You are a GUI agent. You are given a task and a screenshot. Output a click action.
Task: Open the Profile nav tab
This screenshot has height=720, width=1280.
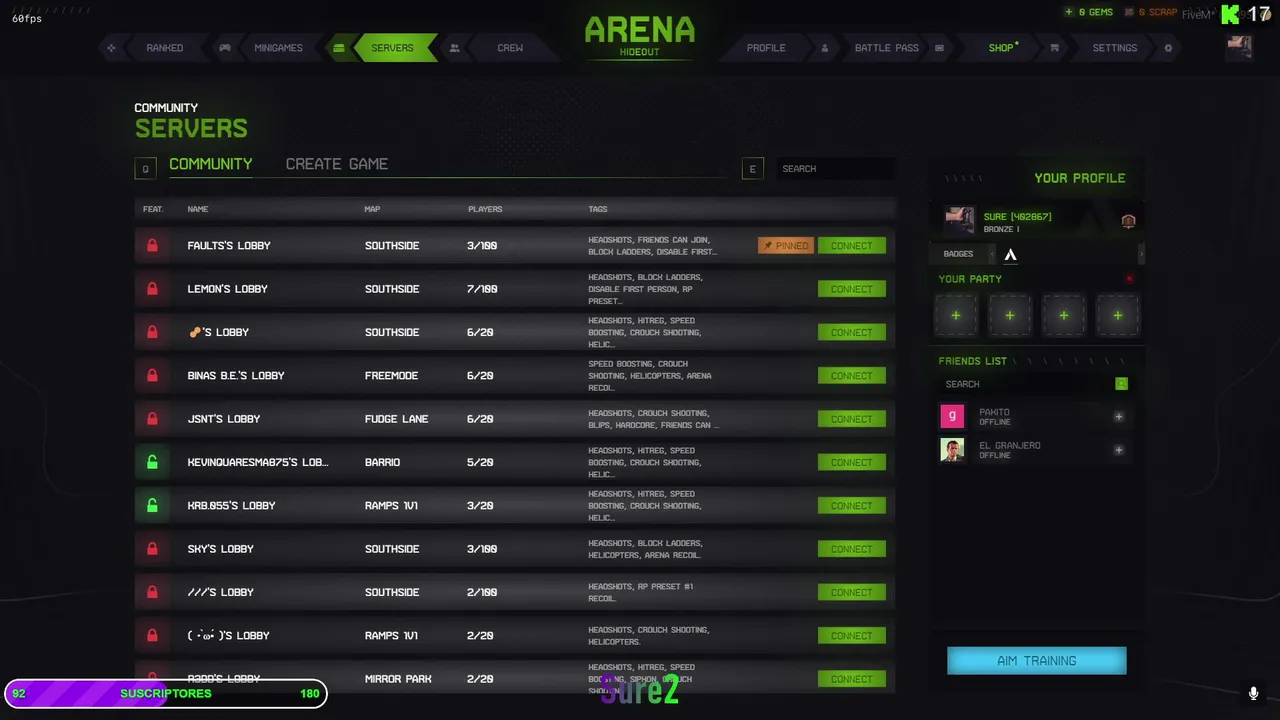(x=766, y=48)
